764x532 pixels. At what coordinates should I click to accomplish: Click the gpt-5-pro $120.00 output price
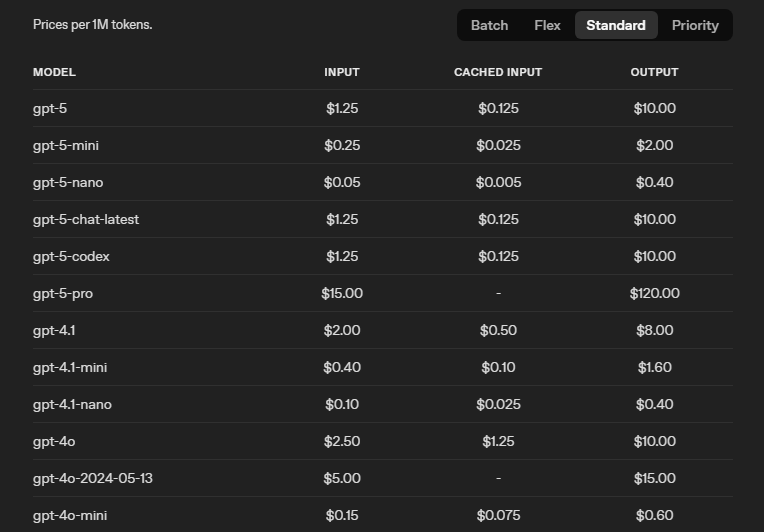pos(654,293)
